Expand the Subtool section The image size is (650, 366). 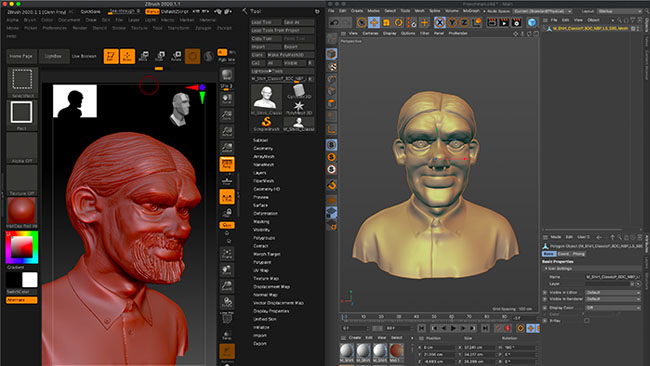coord(261,141)
